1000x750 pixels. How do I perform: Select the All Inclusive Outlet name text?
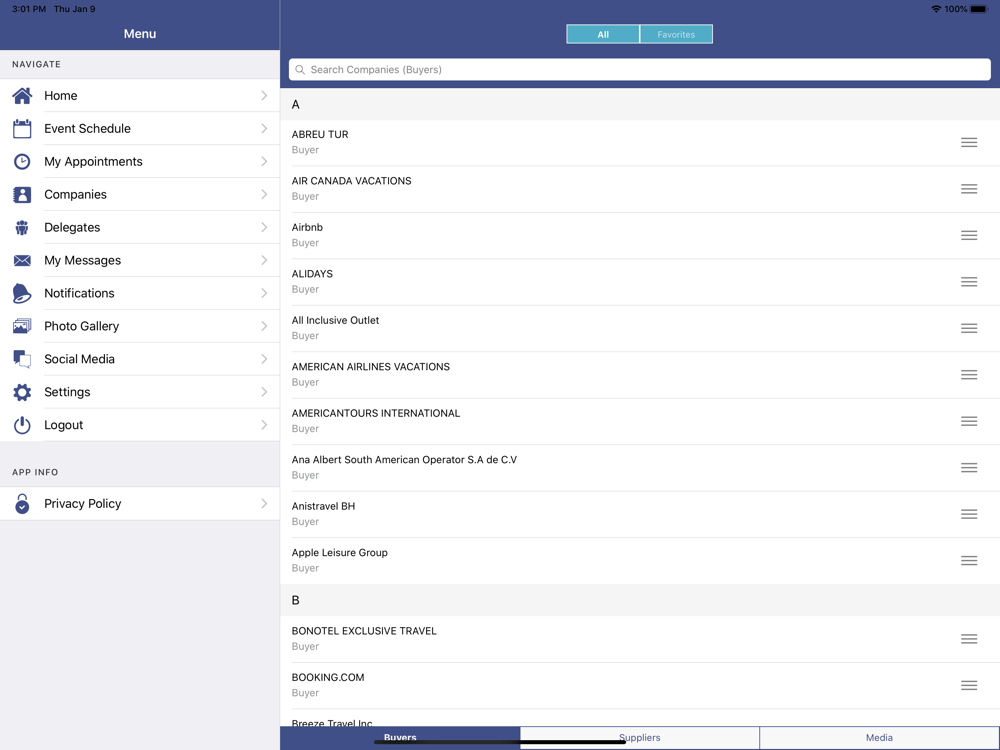(x=335, y=320)
